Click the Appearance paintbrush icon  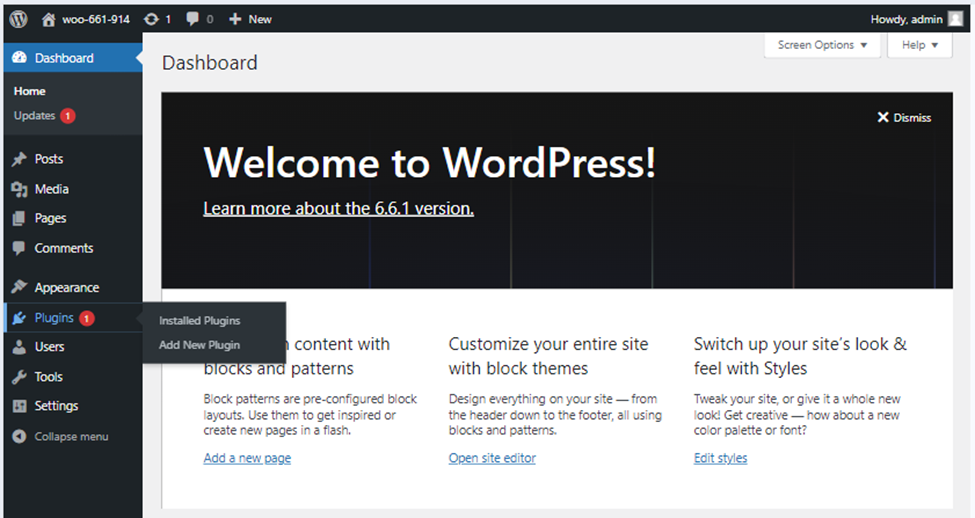(x=19, y=287)
